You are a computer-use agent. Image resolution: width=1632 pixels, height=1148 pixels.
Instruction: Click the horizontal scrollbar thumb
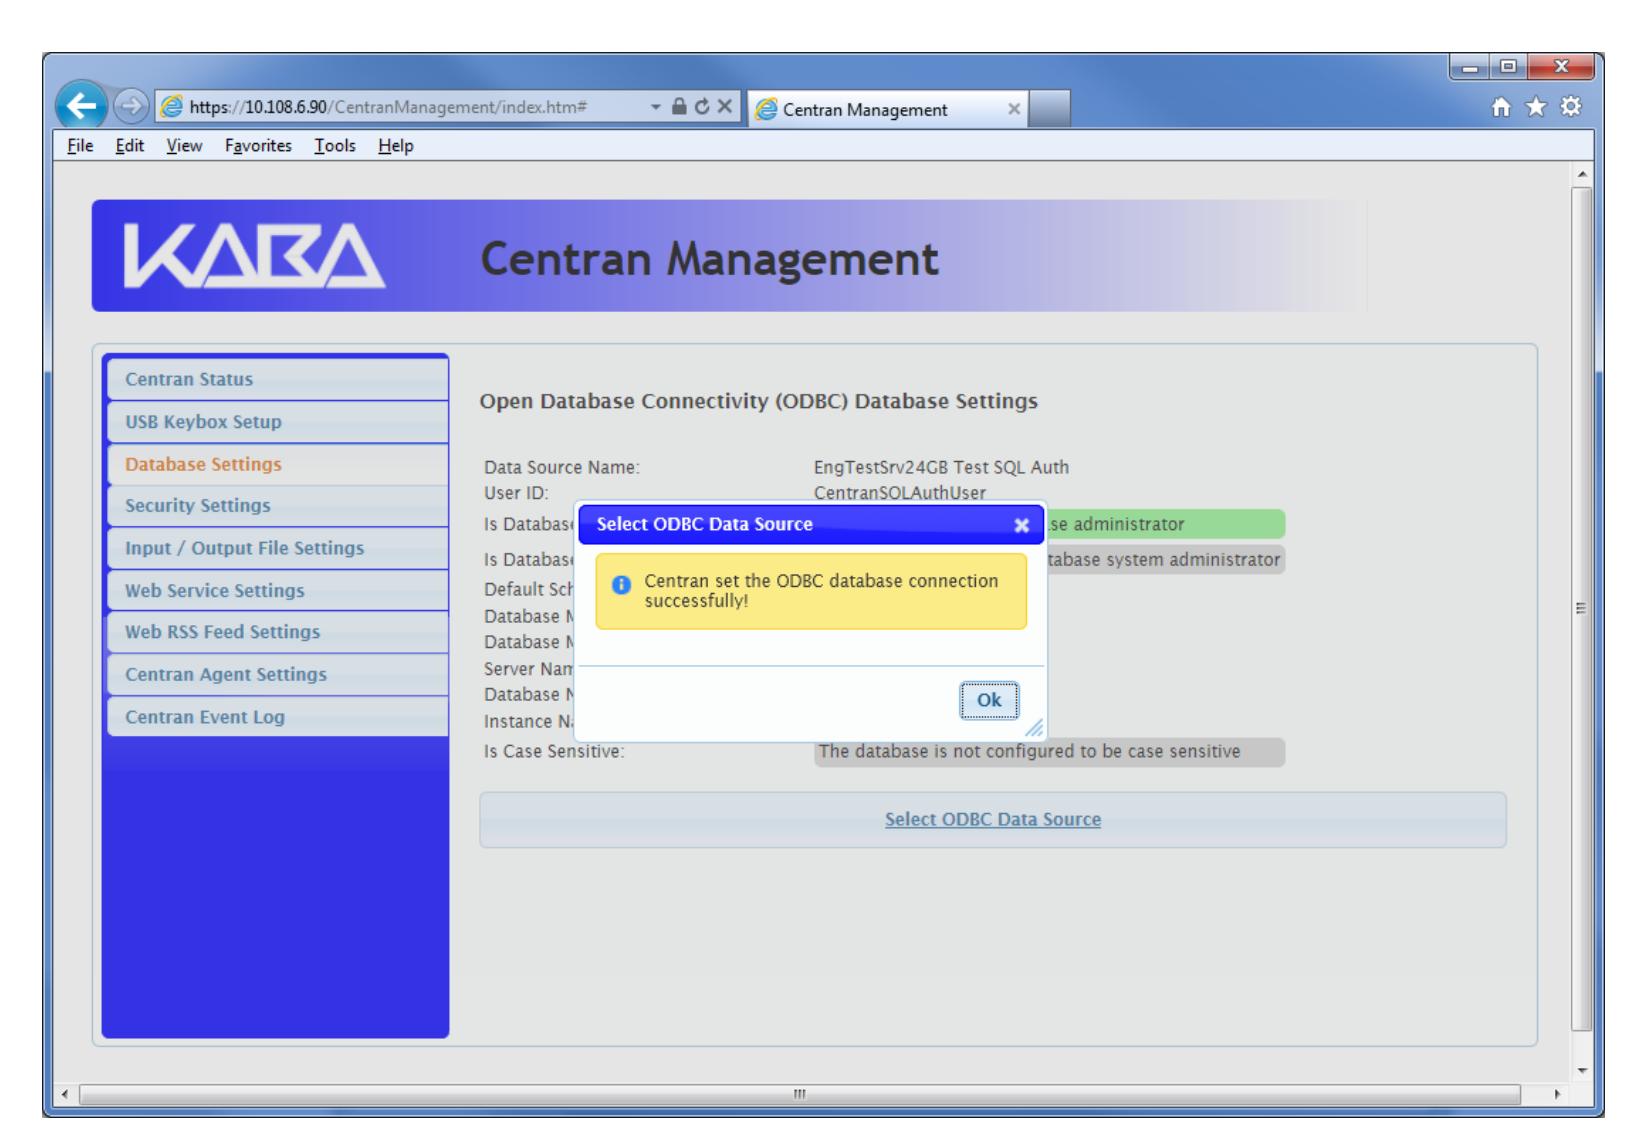pos(799,1094)
